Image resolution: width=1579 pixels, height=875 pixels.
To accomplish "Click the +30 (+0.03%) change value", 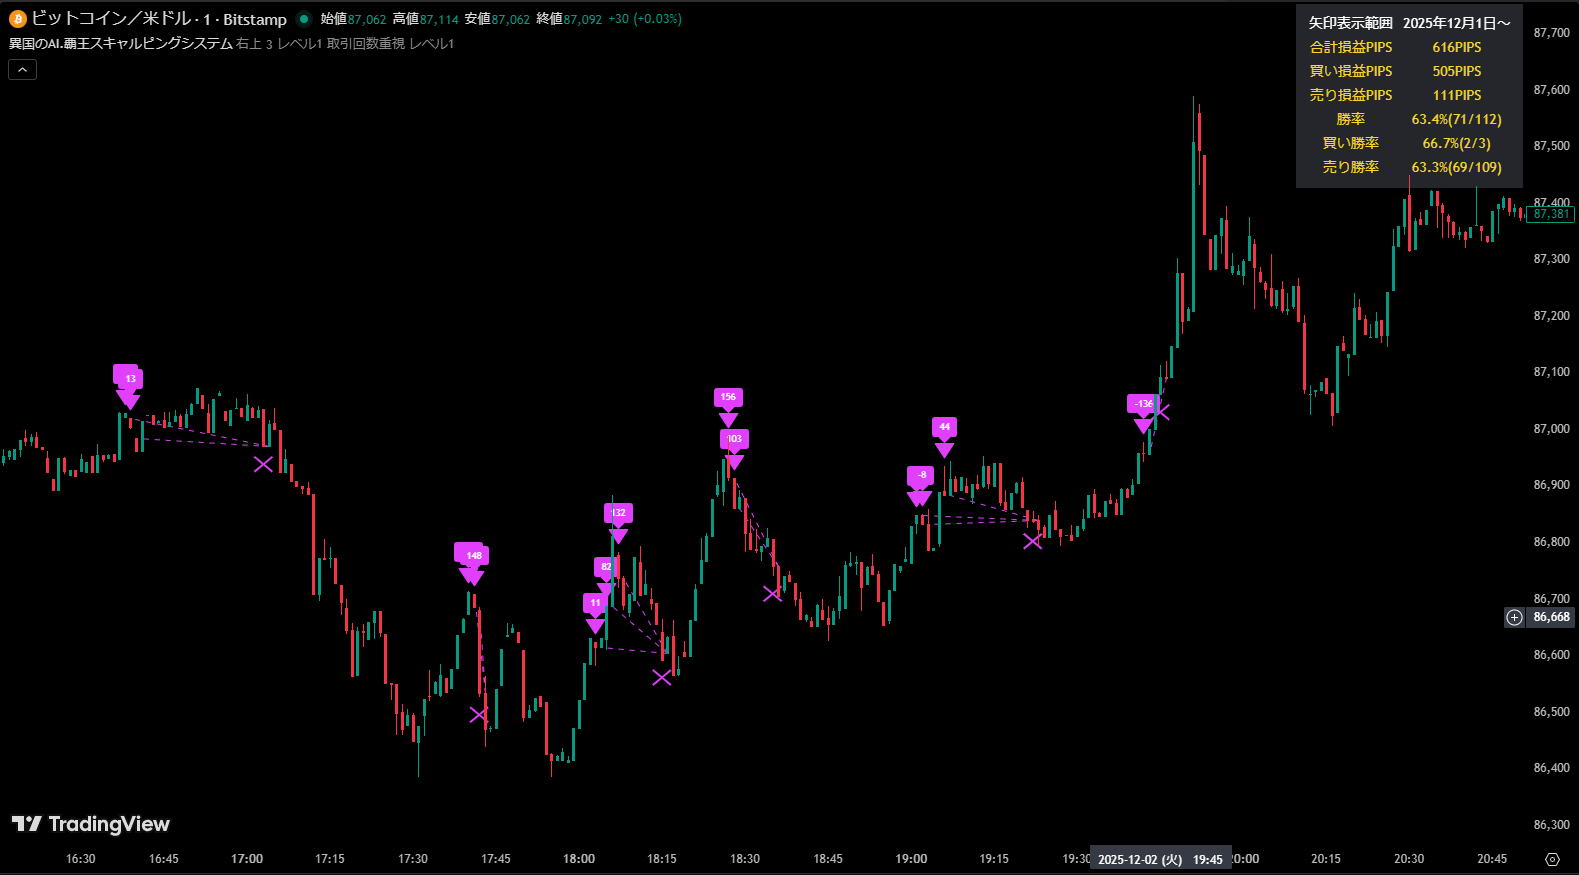I will pos(645,19).
